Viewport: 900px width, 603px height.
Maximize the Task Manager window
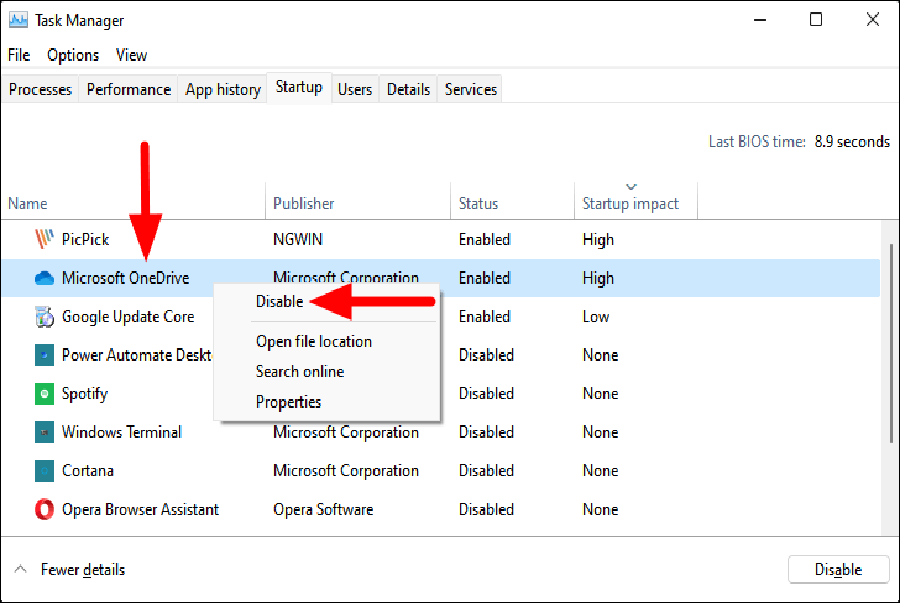tap(816, 20)
